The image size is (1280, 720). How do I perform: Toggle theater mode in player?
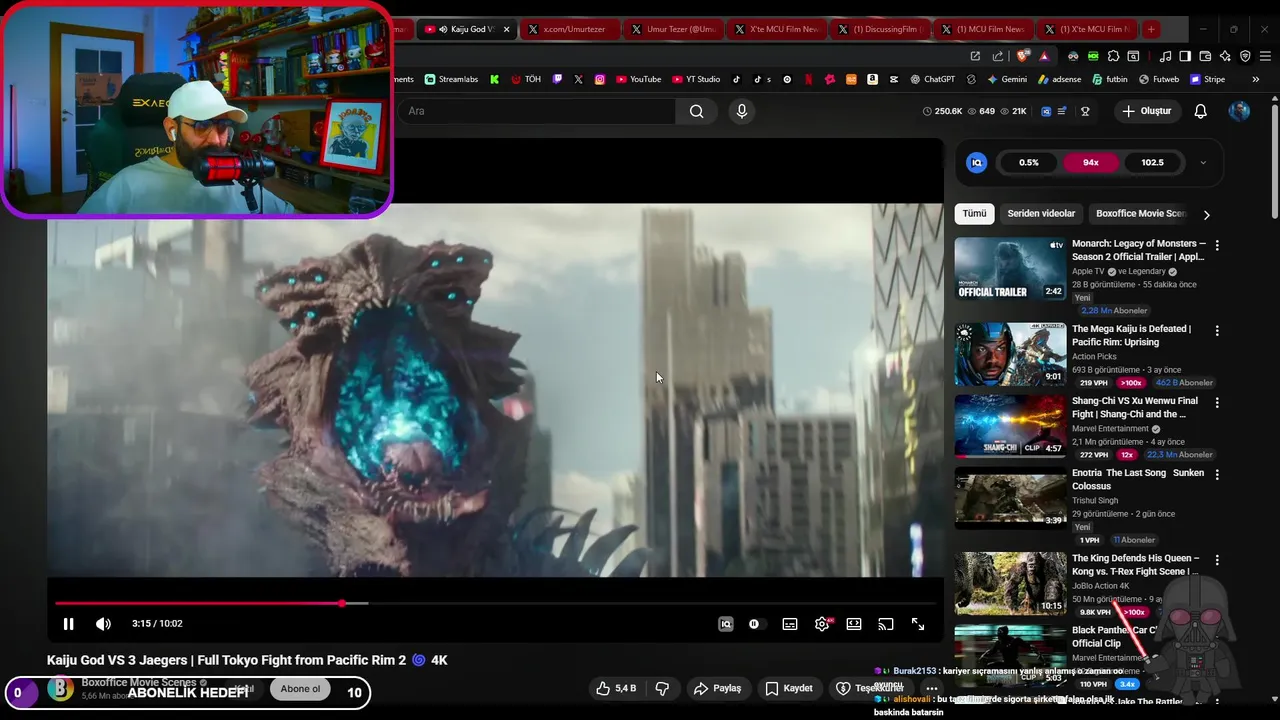pos(854,624)
